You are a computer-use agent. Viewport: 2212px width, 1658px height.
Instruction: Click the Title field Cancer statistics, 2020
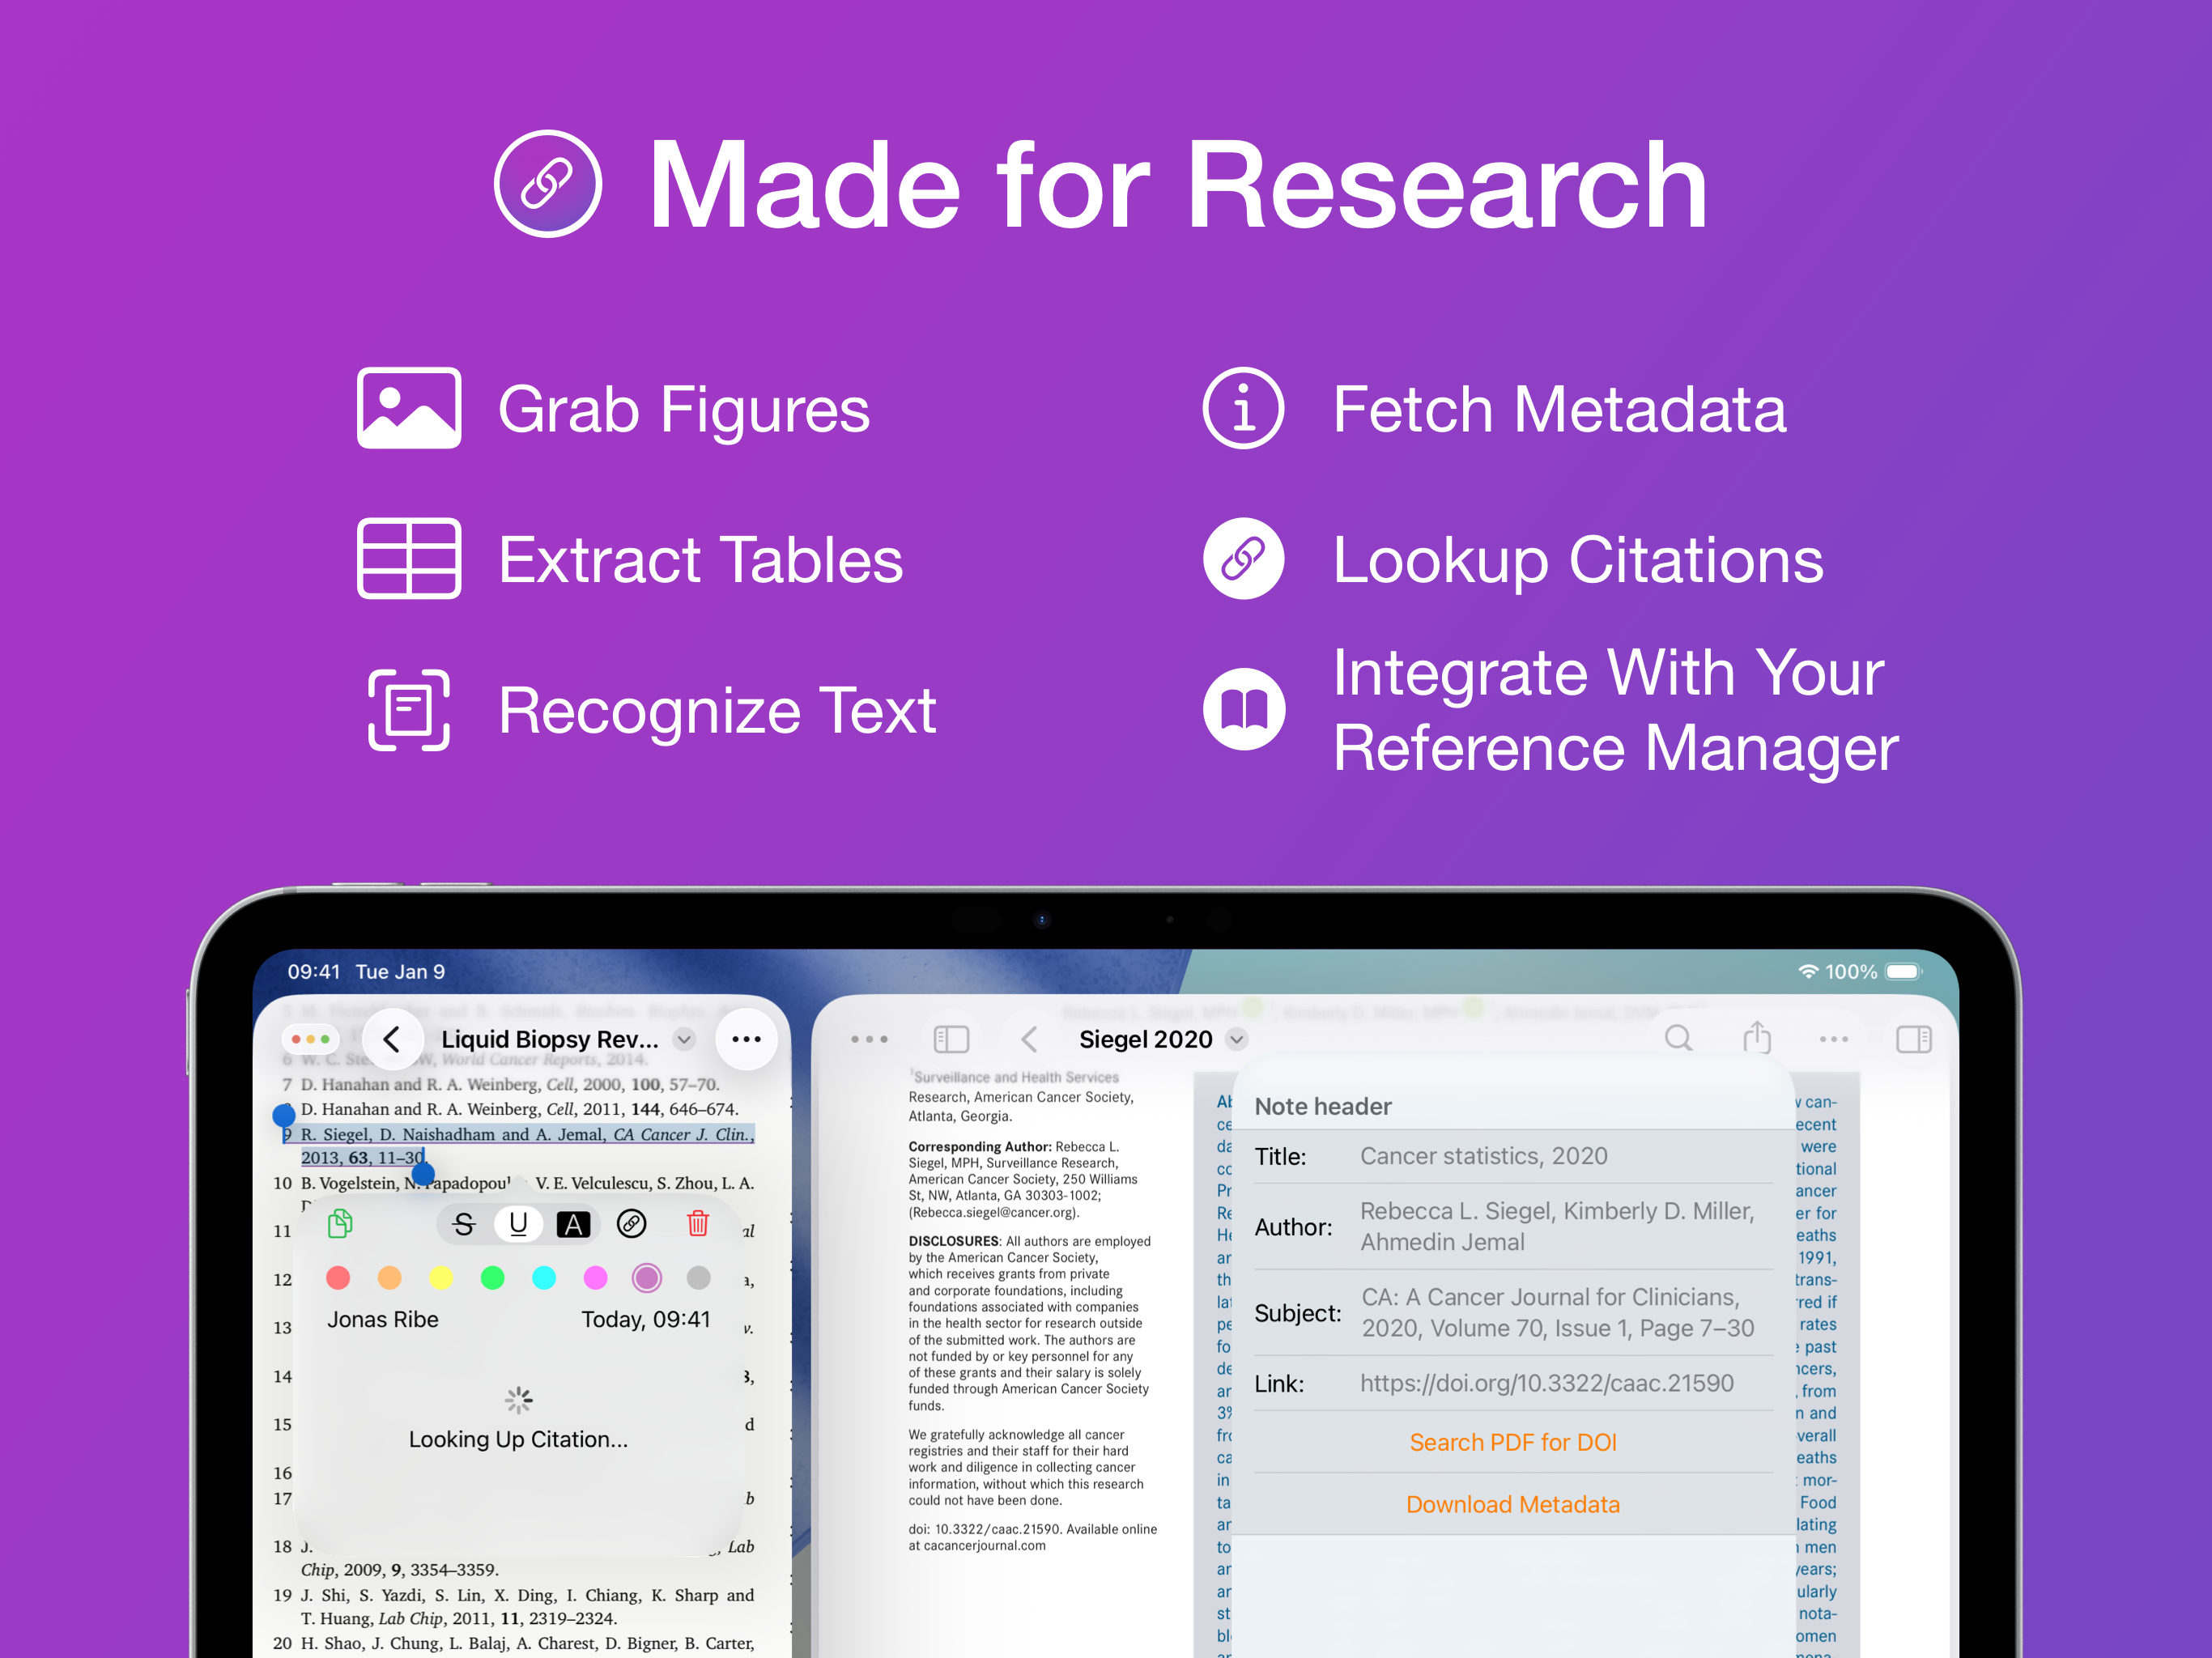[1483, 1156]
